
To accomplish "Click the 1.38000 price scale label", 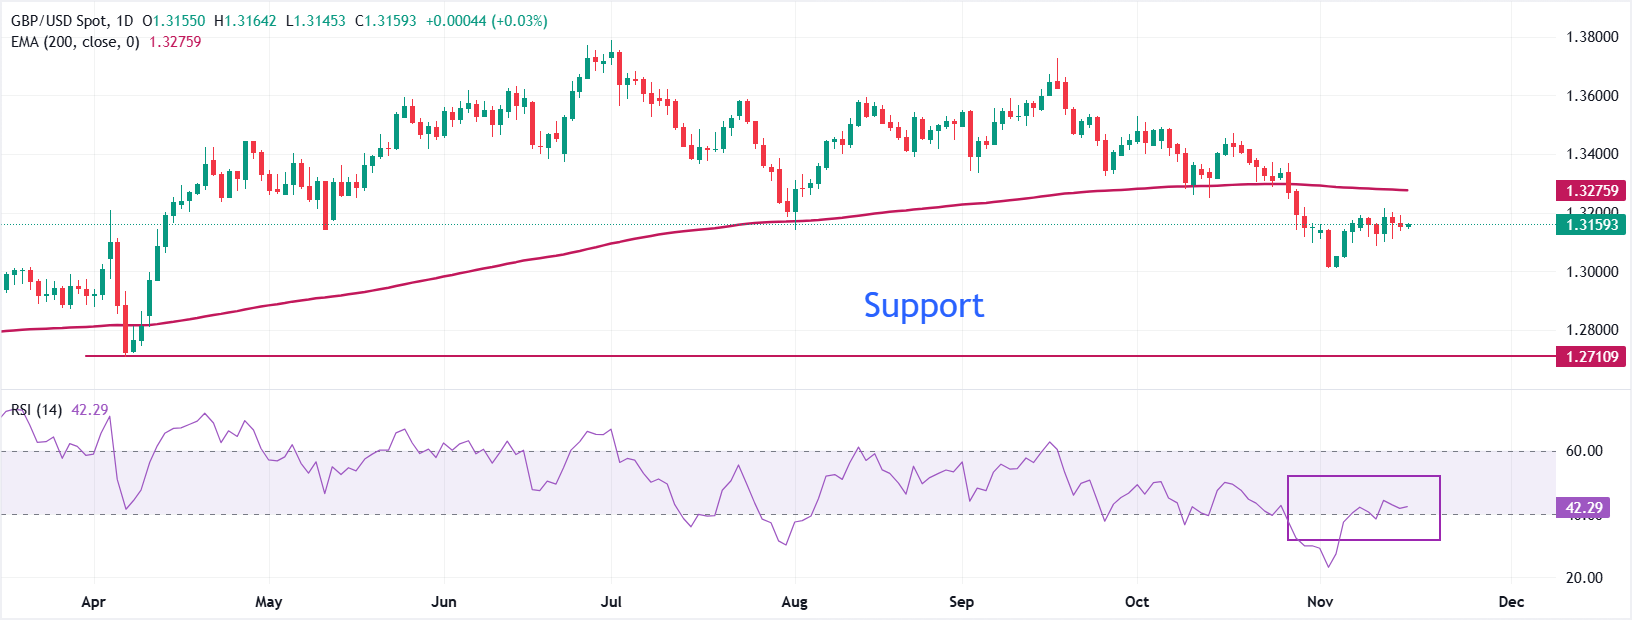I will [1592, 37].
